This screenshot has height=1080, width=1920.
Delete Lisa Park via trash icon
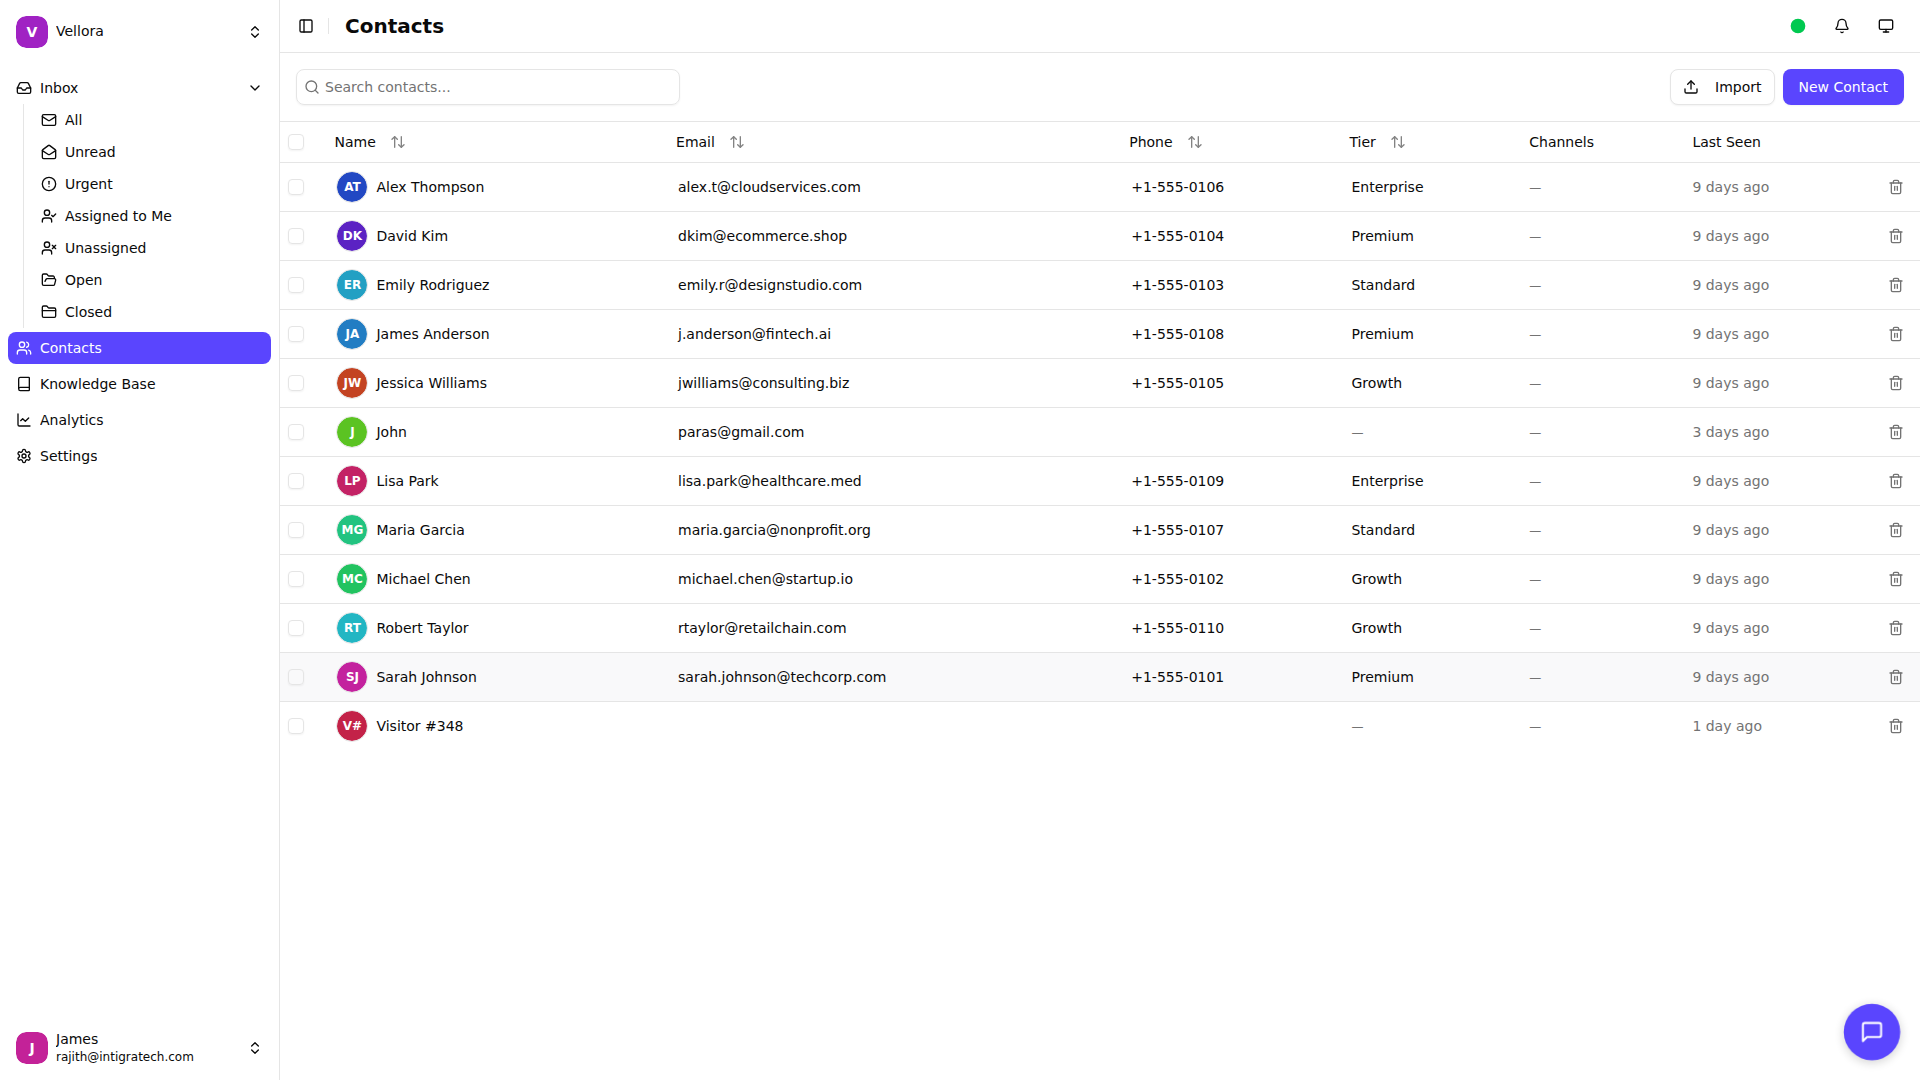[x=1896, y=481]
